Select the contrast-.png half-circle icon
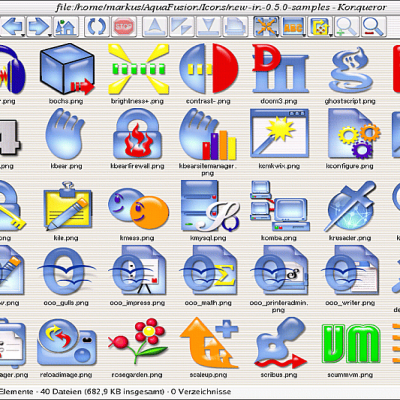 [209, 69]
